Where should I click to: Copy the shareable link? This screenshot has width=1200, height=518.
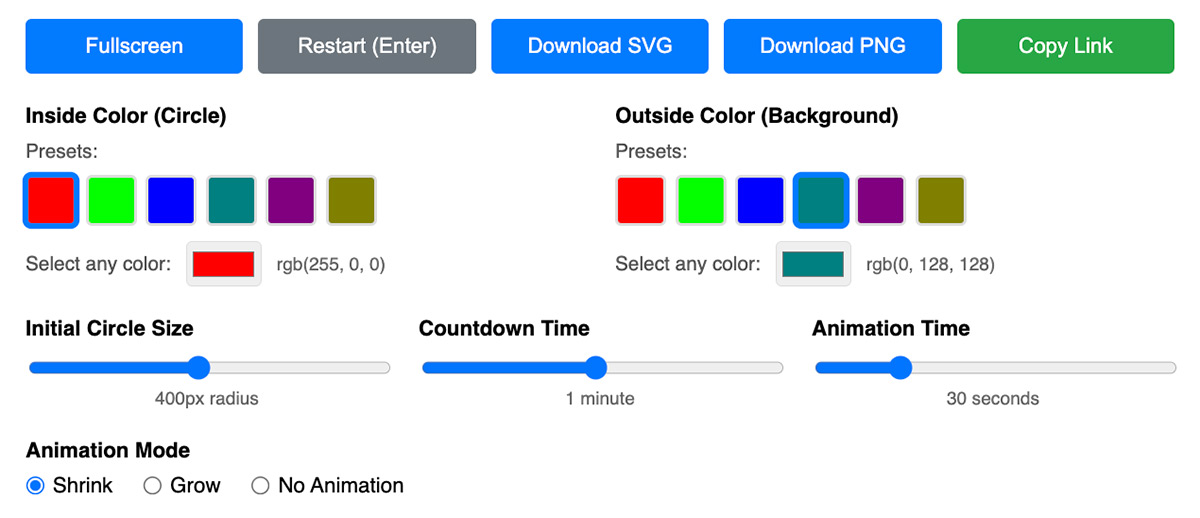[1065, 46]
